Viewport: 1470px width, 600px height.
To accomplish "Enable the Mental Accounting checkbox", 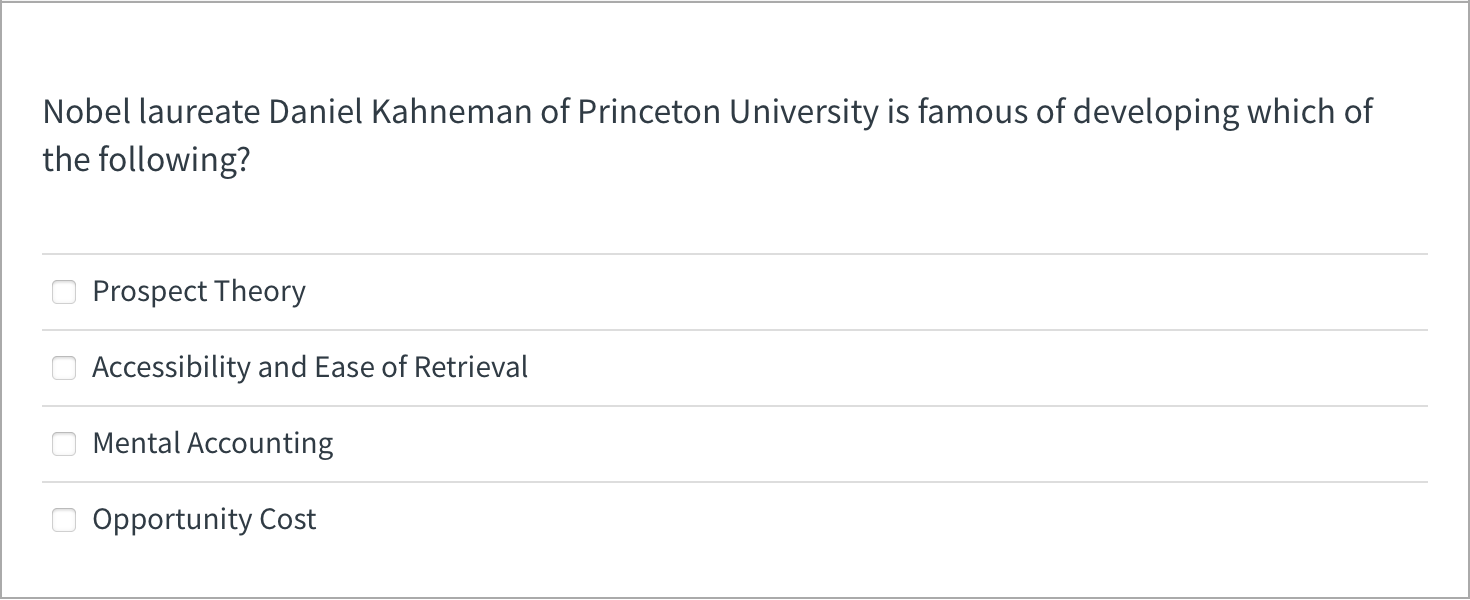I will pos(64,444).
